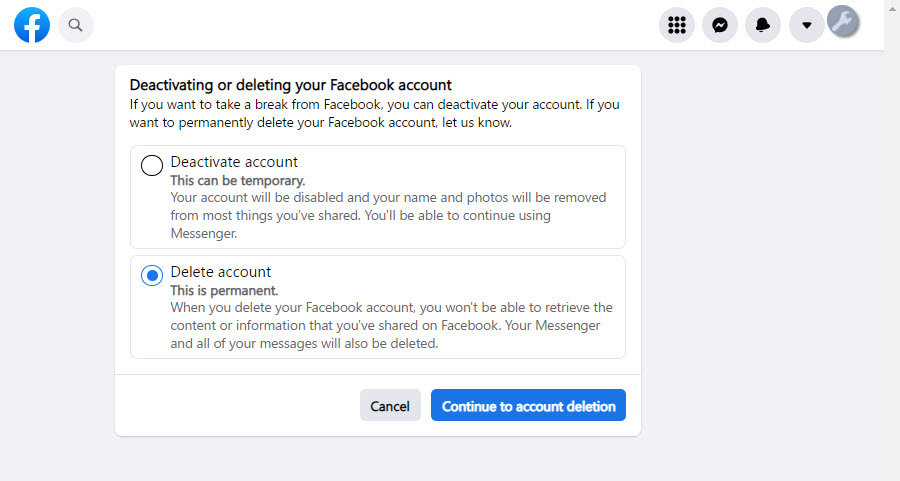Show notifications with the bell icon

(x=763, y=25)
